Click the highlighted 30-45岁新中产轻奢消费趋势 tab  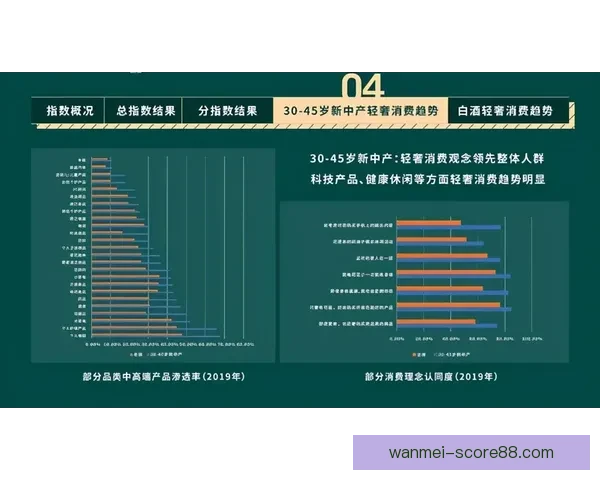coord(360,111)
